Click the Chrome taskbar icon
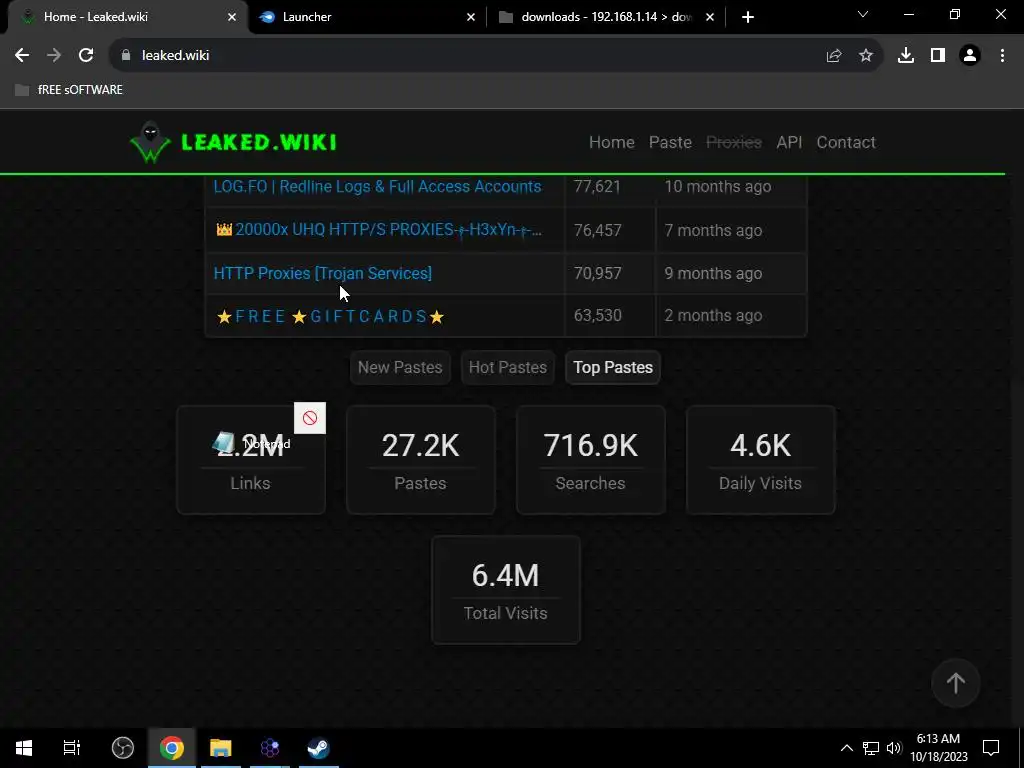Viewport: 1024px width, 768px height. point(172,748)
